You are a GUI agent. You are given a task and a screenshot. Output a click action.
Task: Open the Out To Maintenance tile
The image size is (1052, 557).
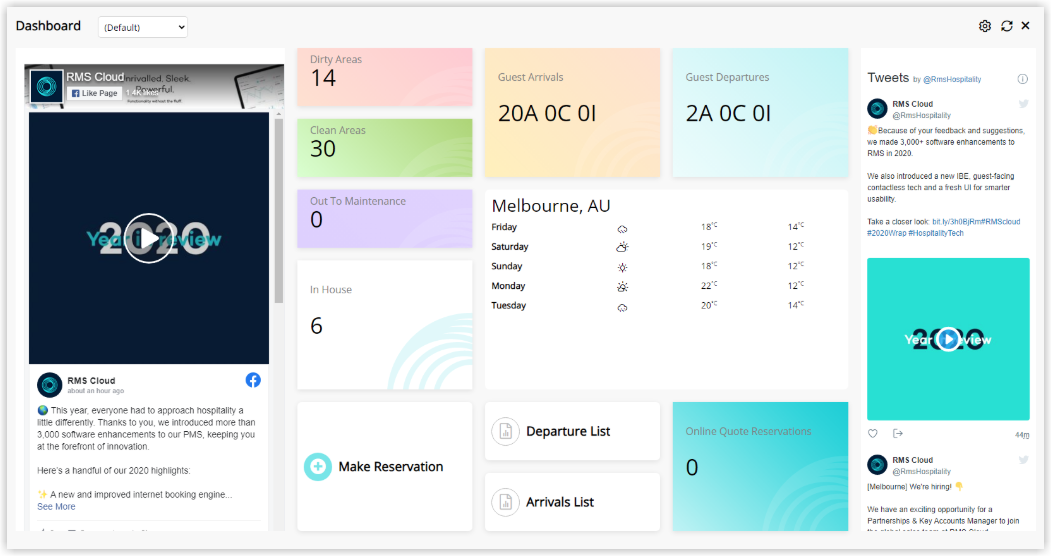[x=384, y=219]
